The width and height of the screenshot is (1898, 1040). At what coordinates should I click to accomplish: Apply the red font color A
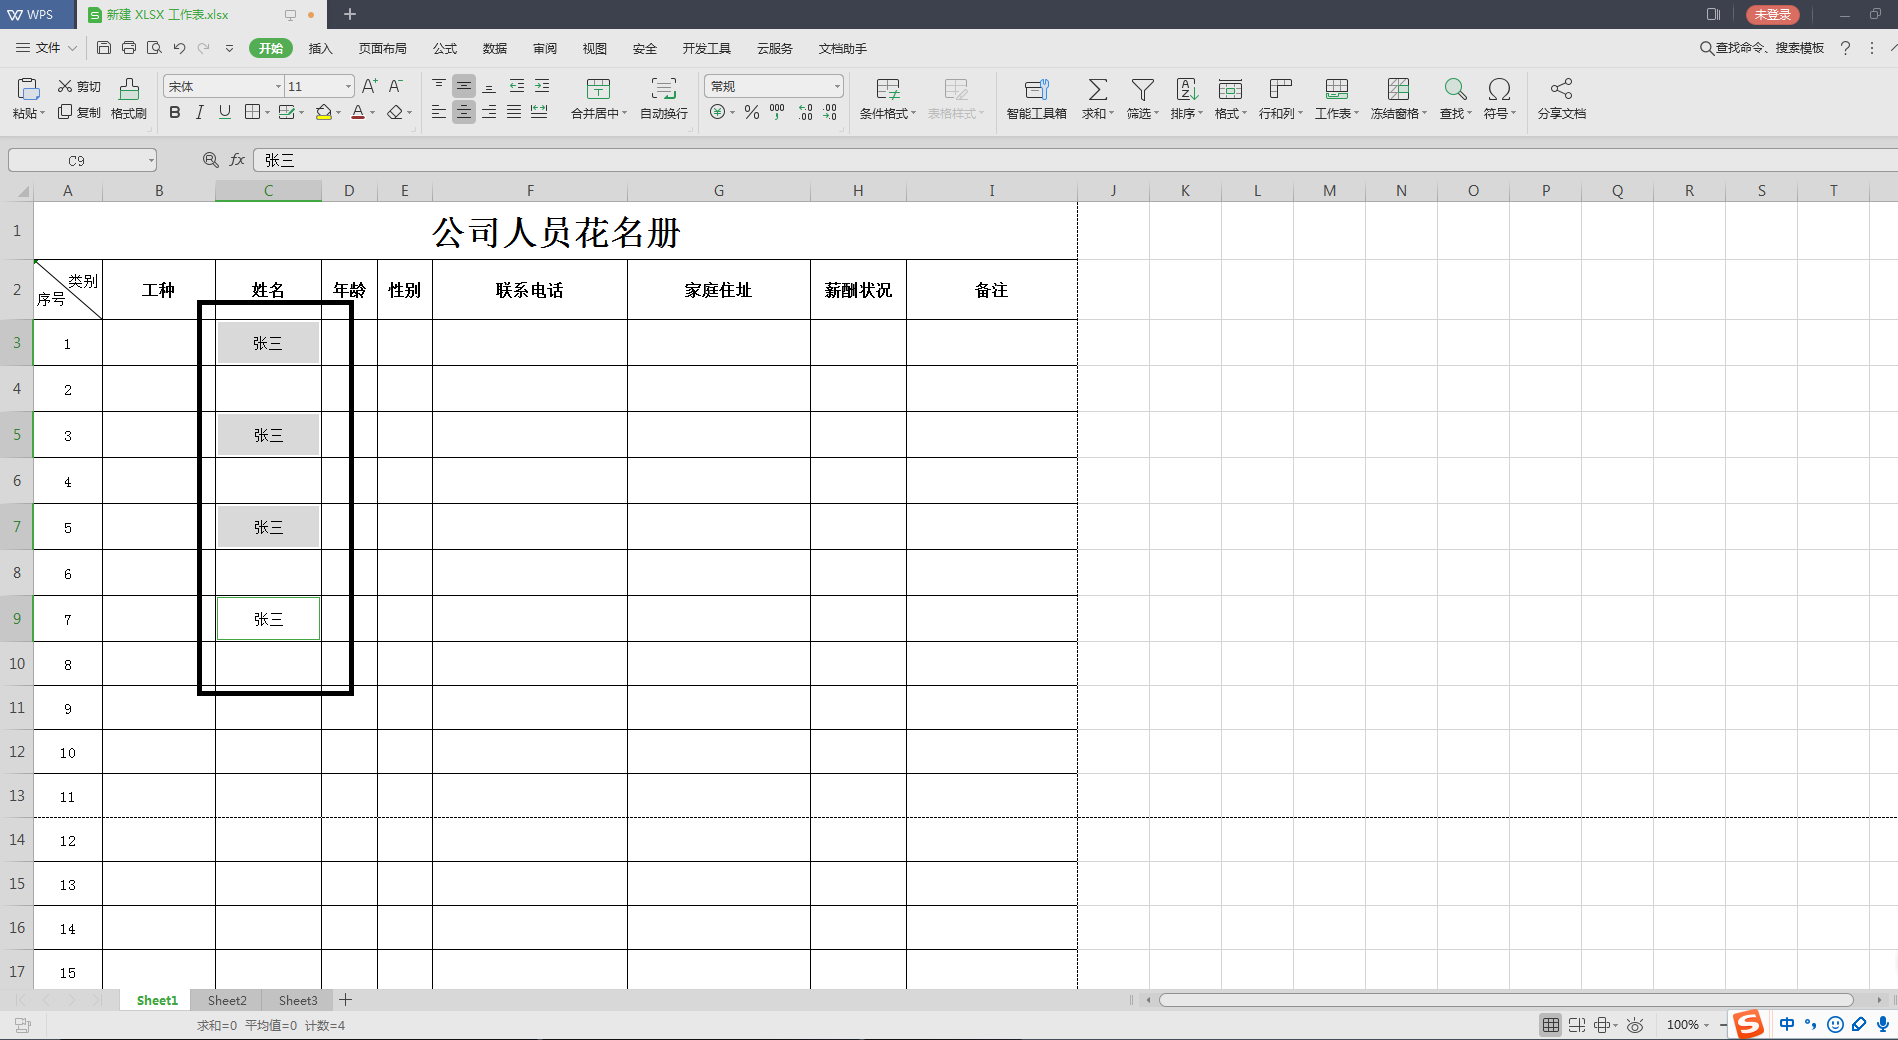[358, 113]
